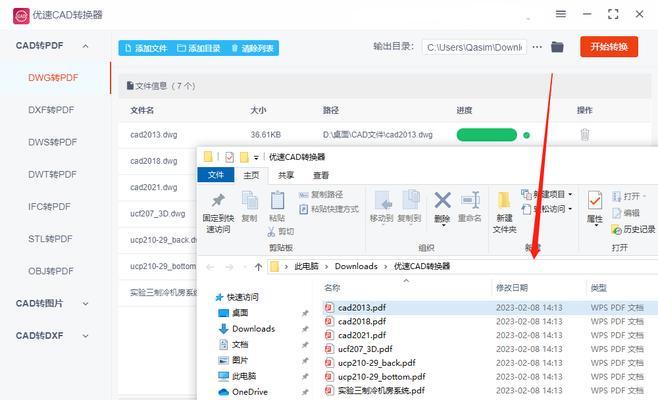Click the 复制 icon in ribbon
Viewport: 658px width, 400px height.
(x=250, y=200)
